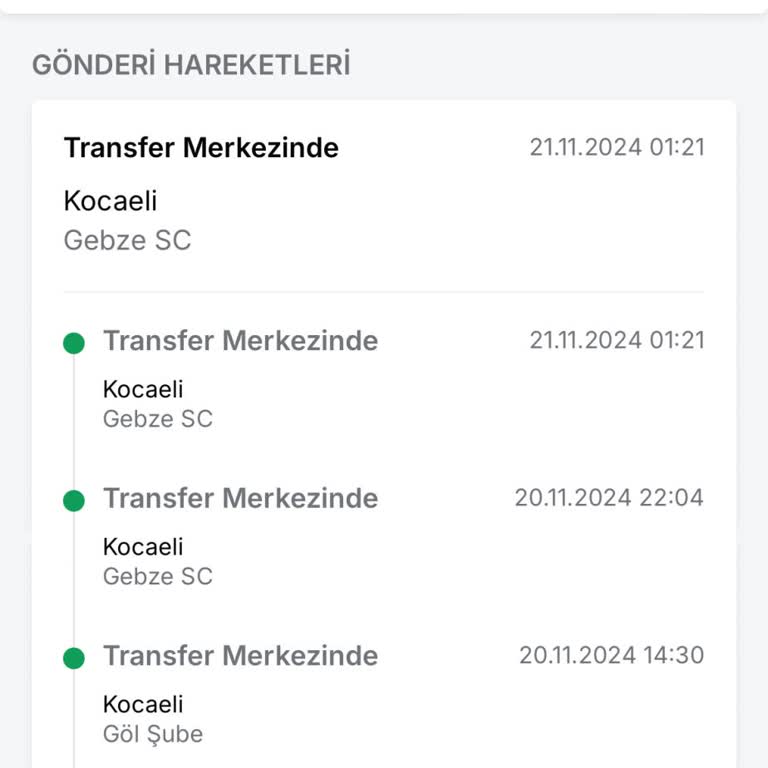This screenshot has height=768, width=768.
Task: Tap Kocaeli under the 22:04 entry
Action: point(143,547)
